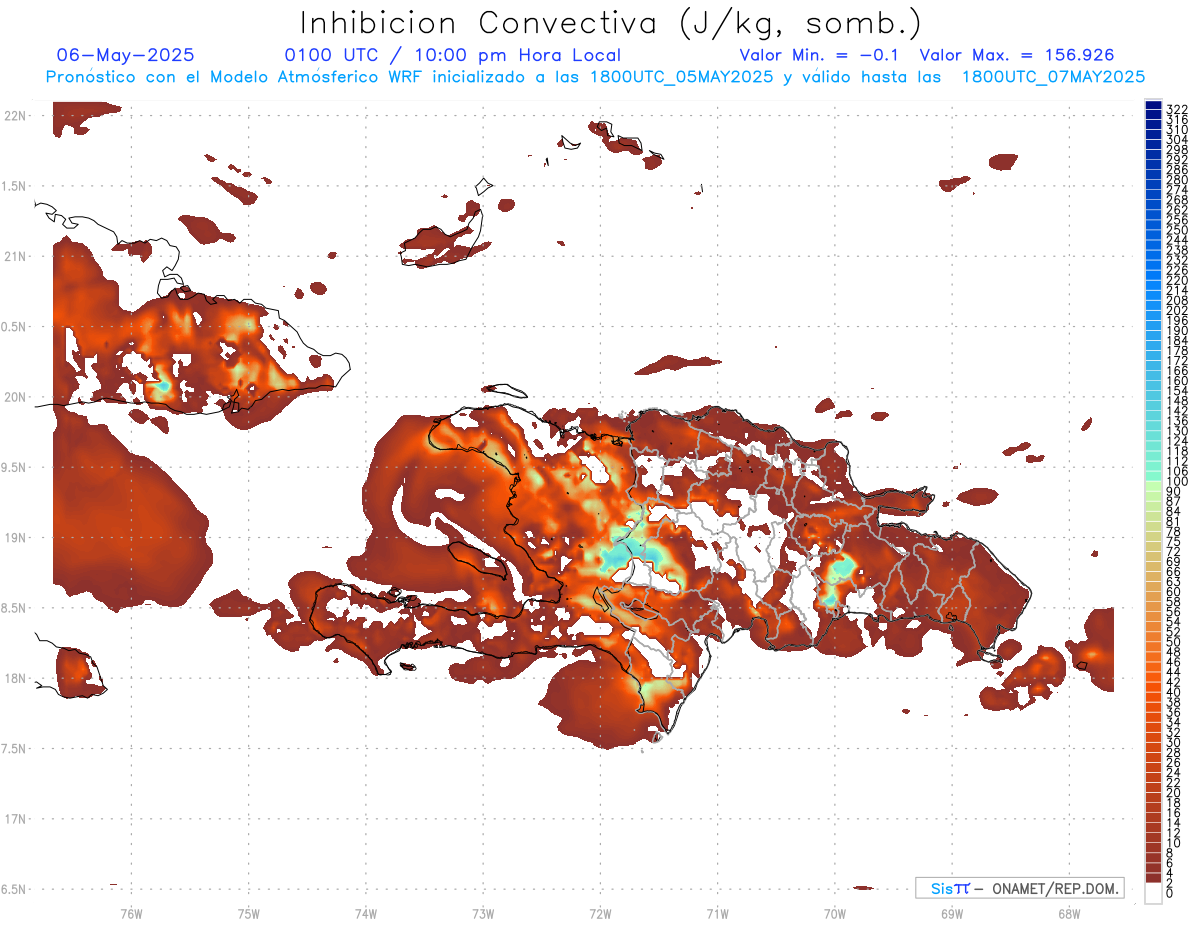Click the 'Valor Max. = 156.926' readout
Viewport: 1200px width, 927px height.
pos(1016,55)
